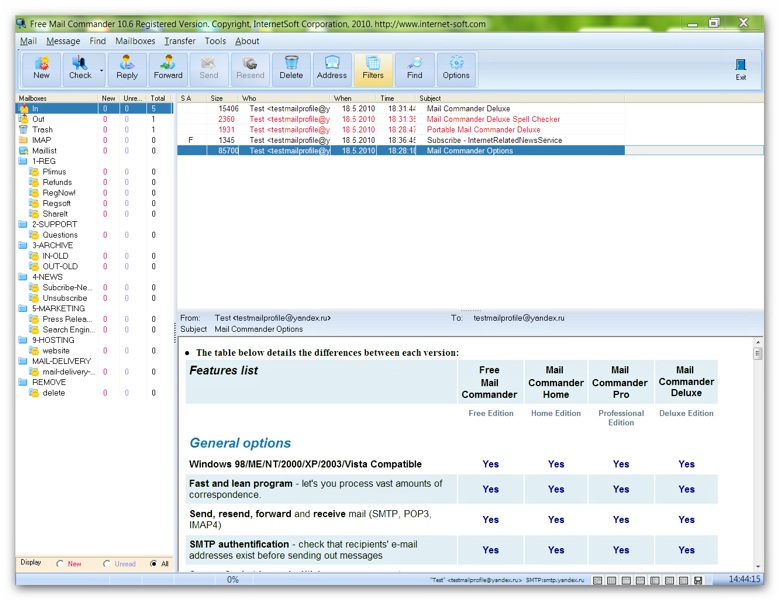Collapse the 1-REG folder group
The height and width of the screenshot is (600, 779).
[23, 161]
